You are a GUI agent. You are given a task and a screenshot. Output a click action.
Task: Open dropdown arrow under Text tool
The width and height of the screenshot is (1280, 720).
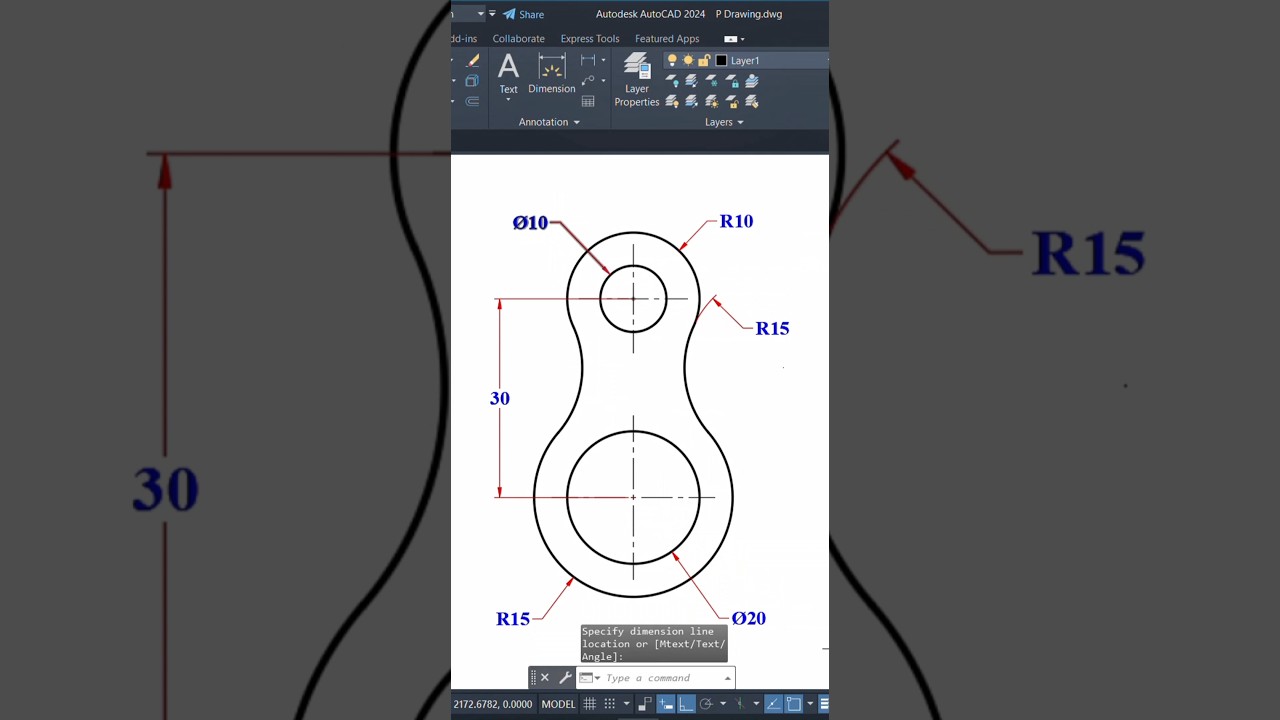tap(508, 100)
